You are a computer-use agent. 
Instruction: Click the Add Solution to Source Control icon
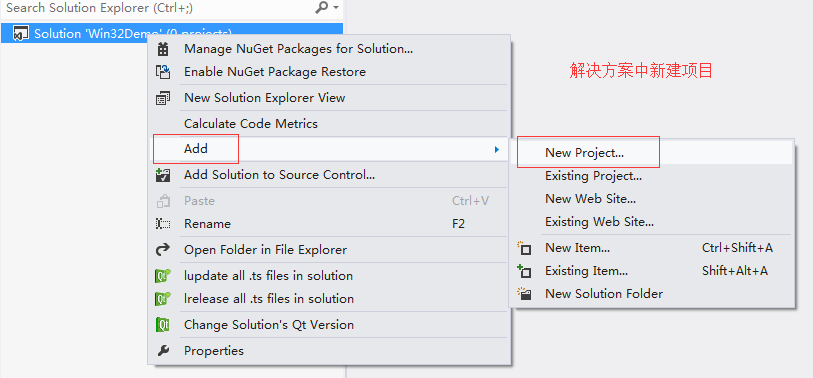tap(163, 175)
